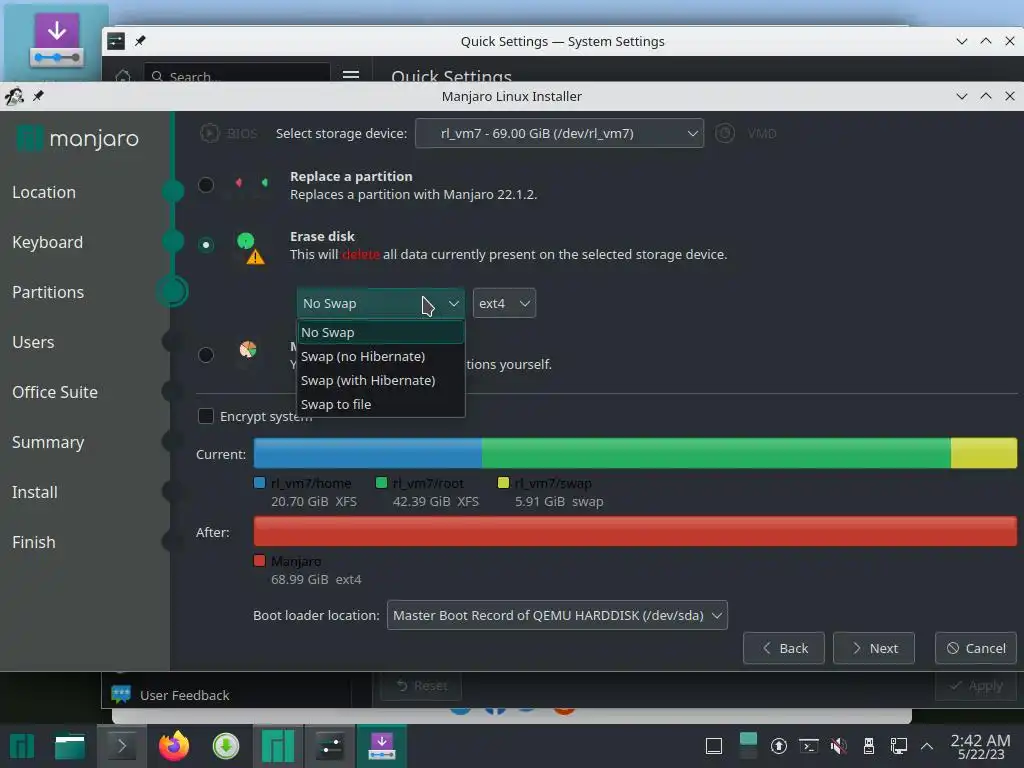Click the installer penguin title bar icon
Screen dimensions: 1024x768
[x=14, y=96]
